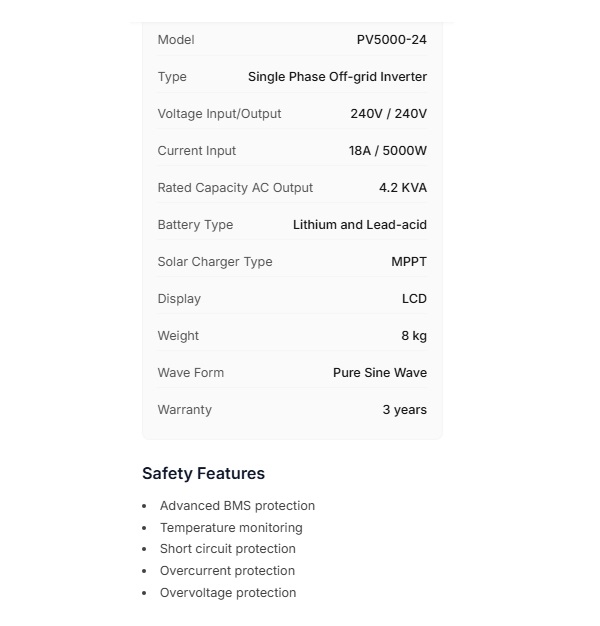Click Lithium and Lead-acid value
Viewport: 600px width, 626px height.
359,225
